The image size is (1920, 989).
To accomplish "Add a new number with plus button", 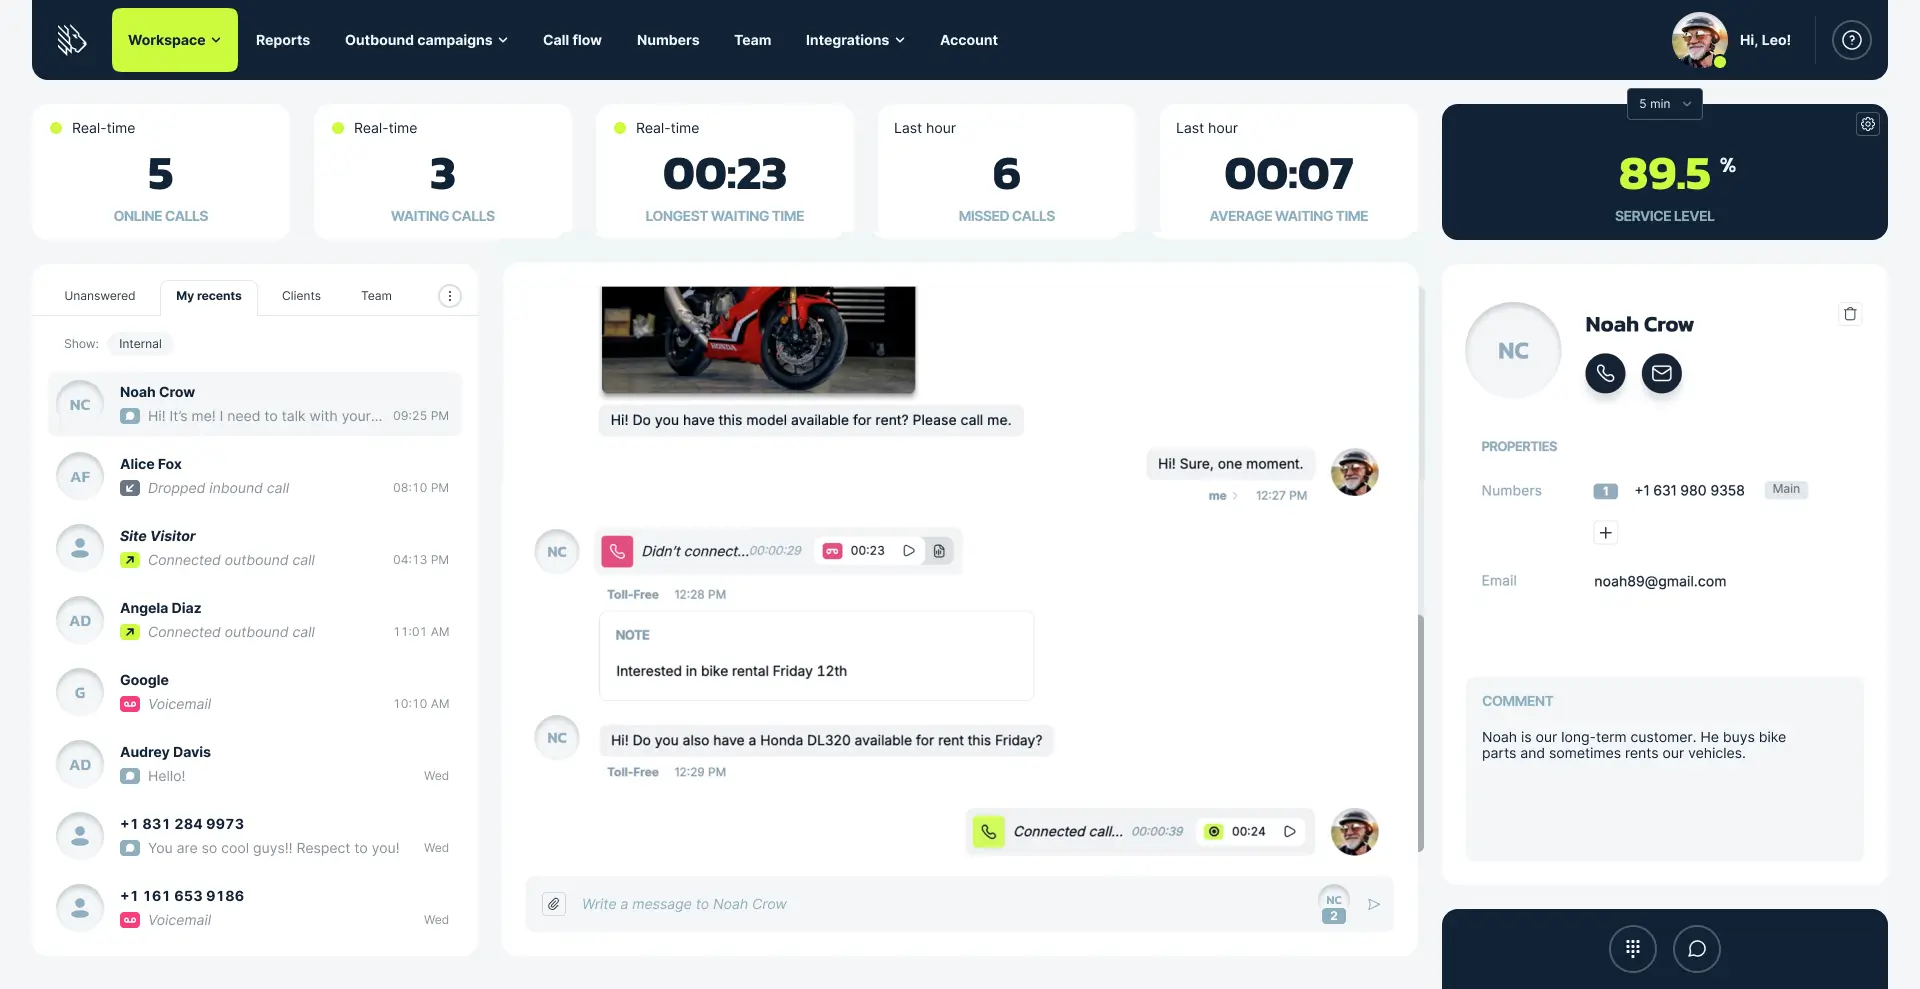I will [1605, 533].
